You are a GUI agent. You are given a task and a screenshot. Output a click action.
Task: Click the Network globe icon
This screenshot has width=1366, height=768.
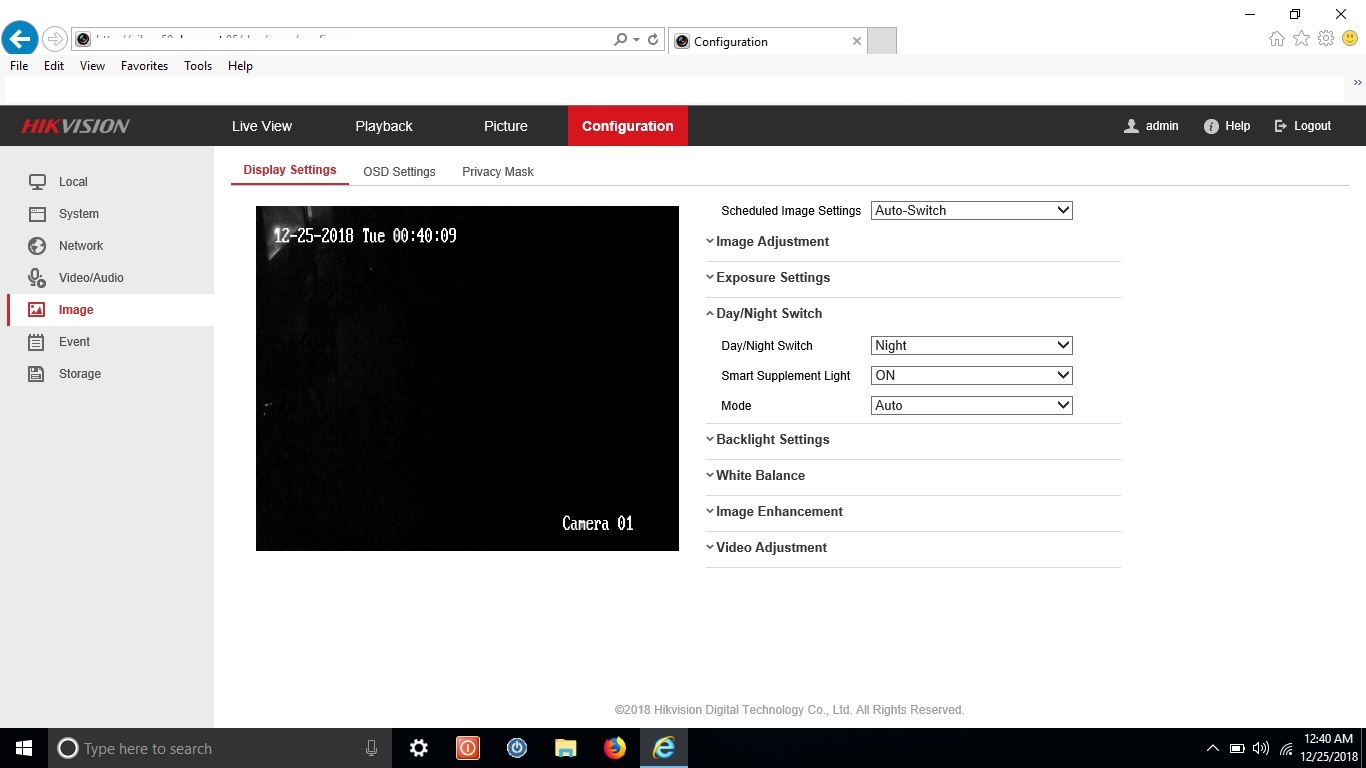[37, 246]
